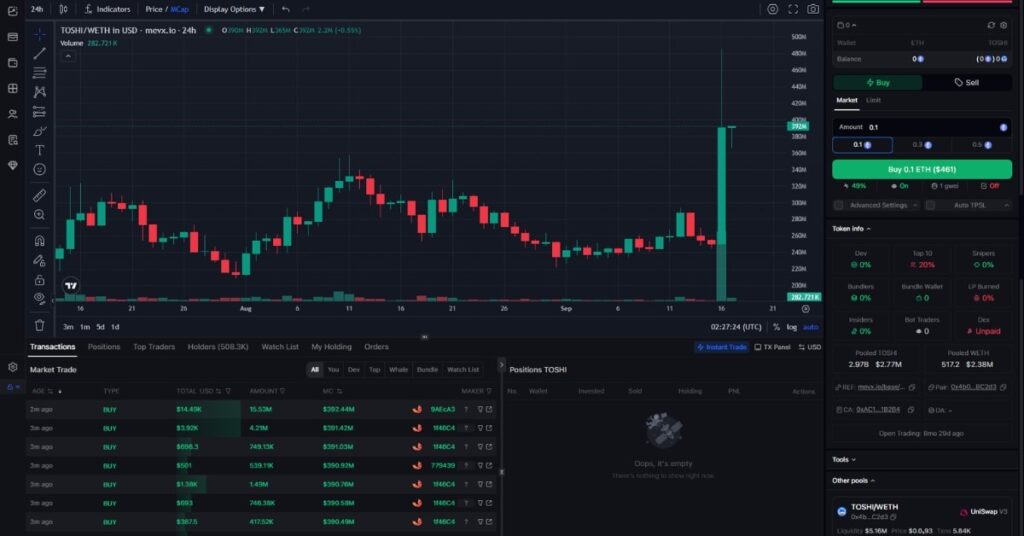The height and width of the screenshot is (536, 1024).
Task: Select the Text annotation tool
Action: pos(39,150)
